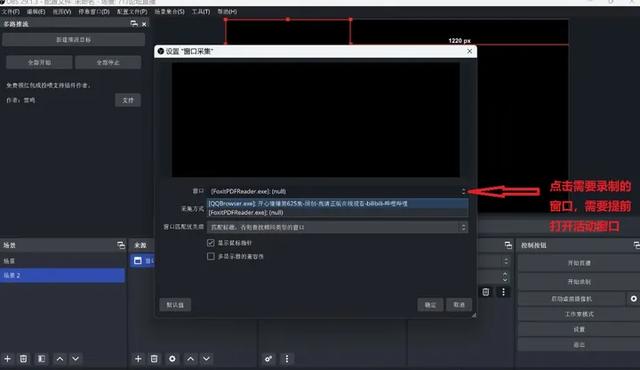This screenshot has height=370, width=640.
Task: Open advanced audio properties gear icon
Action: (x=268, y=359)
